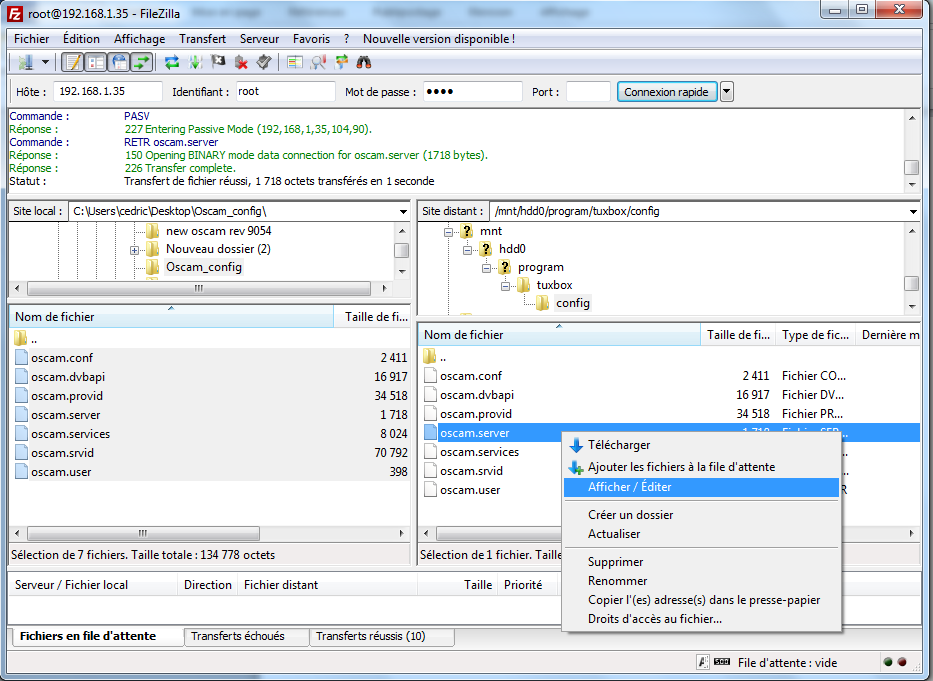Cancel current operation via flag icon
The height and width of the screenshot is (681, 933).
click(218, 62)
